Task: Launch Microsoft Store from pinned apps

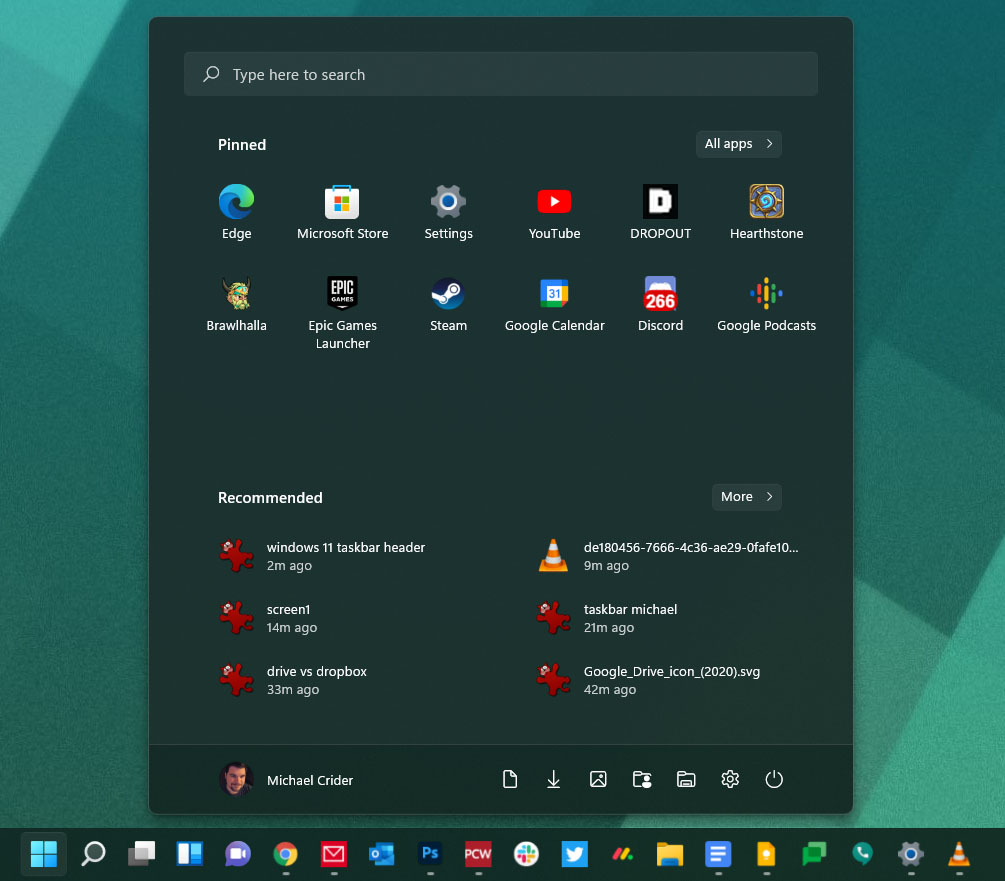Action: [x=342, y=212]
